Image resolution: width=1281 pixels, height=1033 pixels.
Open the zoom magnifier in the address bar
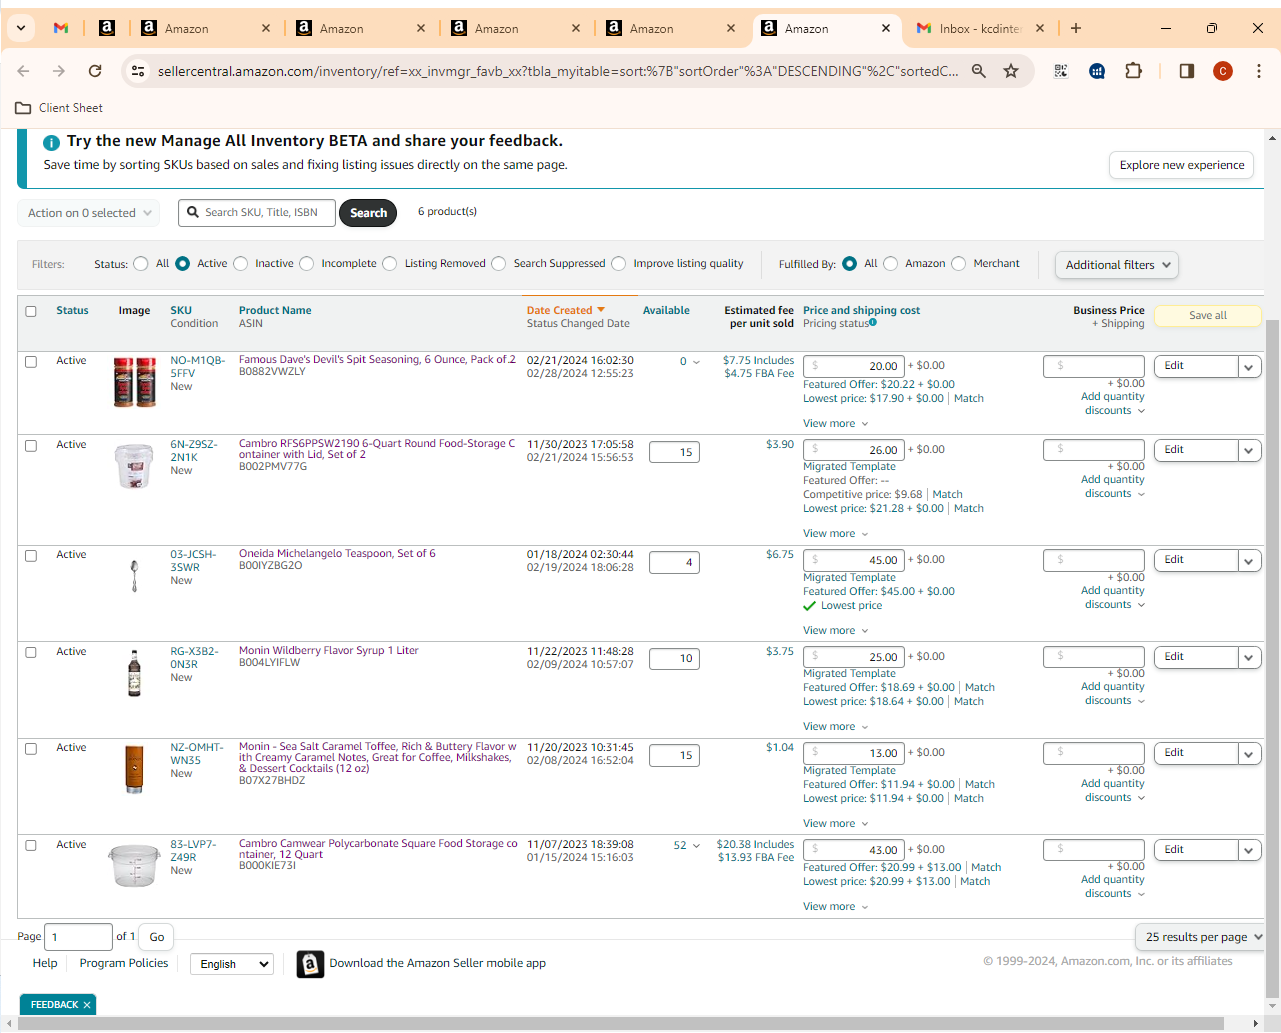979,71
